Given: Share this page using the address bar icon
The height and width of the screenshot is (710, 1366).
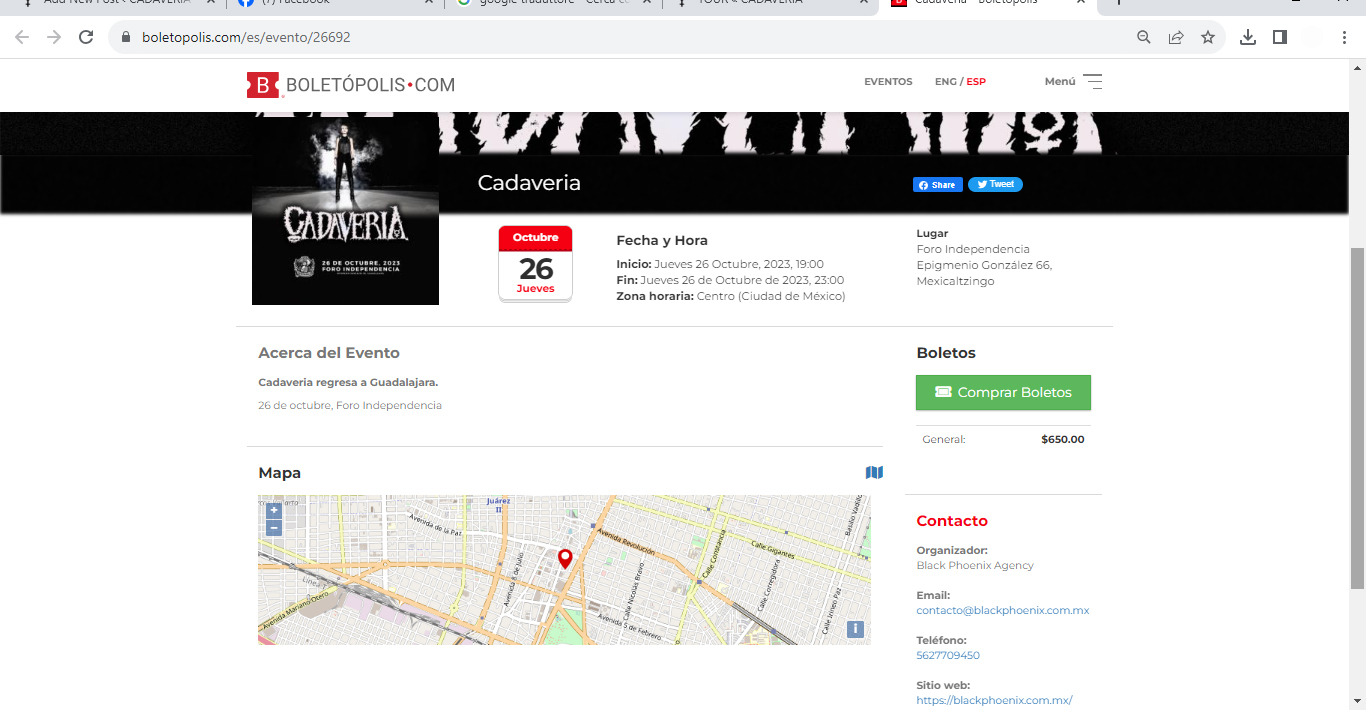Looking at the screenshot, I should [x=1176, y=37].
